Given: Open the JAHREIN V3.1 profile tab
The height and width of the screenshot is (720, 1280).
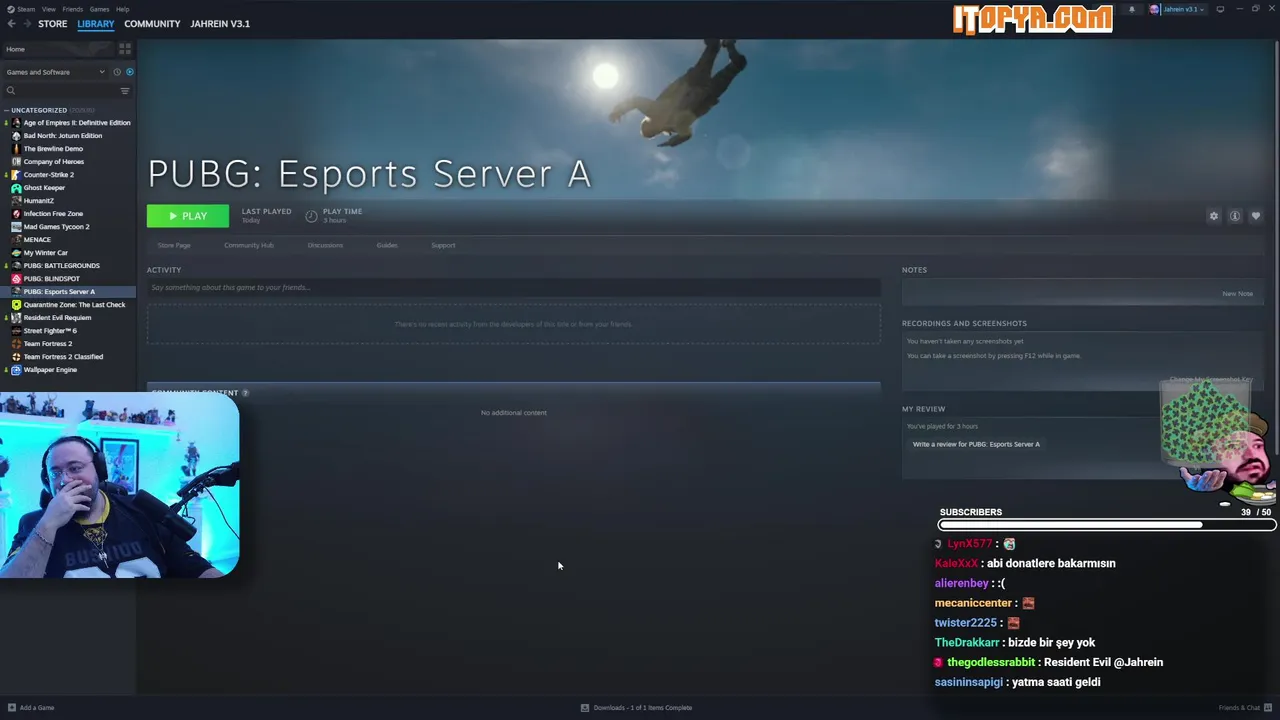Looking at the screenshot, I should click(220, 24).
